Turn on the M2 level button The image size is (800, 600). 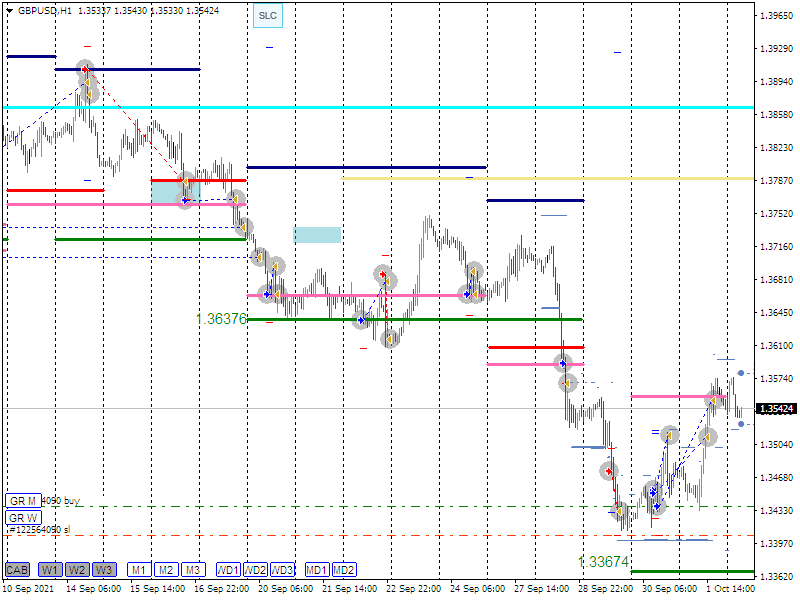[166, 570]
